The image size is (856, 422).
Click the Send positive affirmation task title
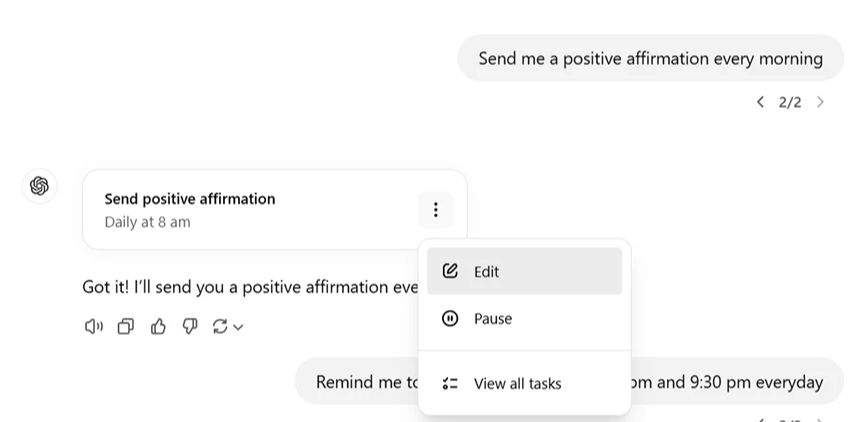189,199
